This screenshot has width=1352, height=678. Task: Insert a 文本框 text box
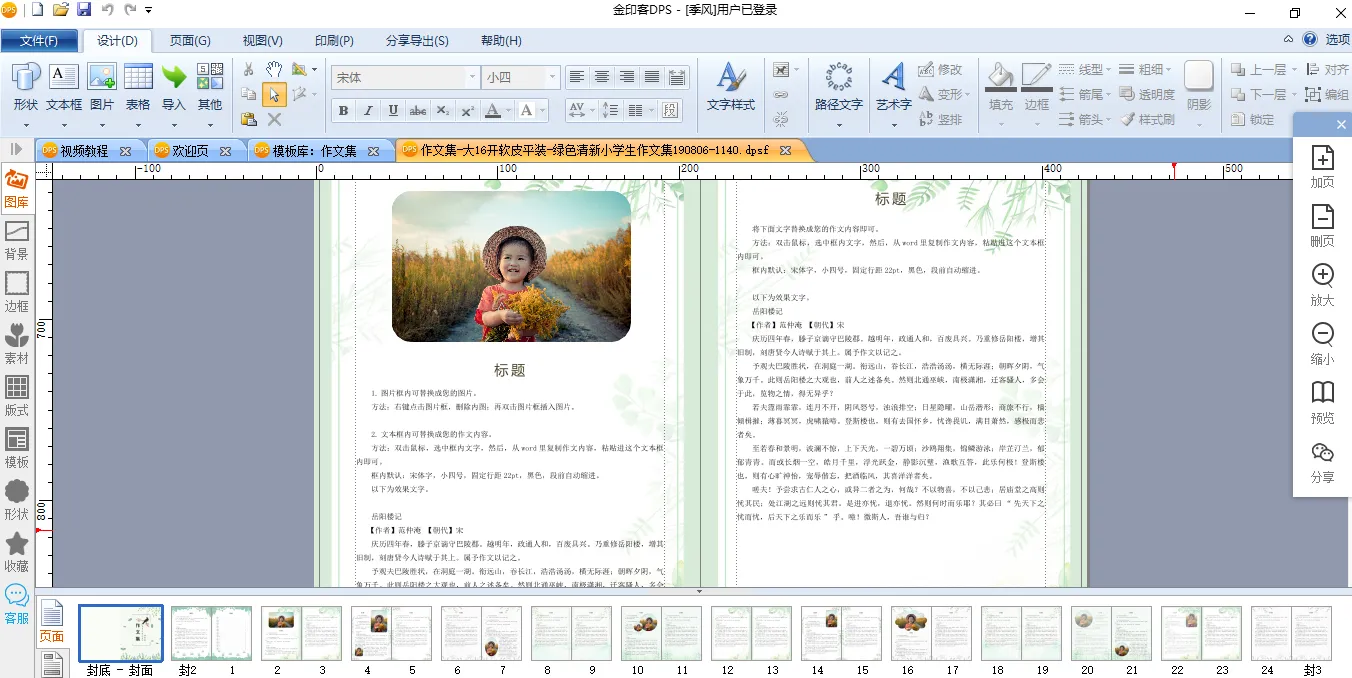pyautogui.click(x=64, y=86)
